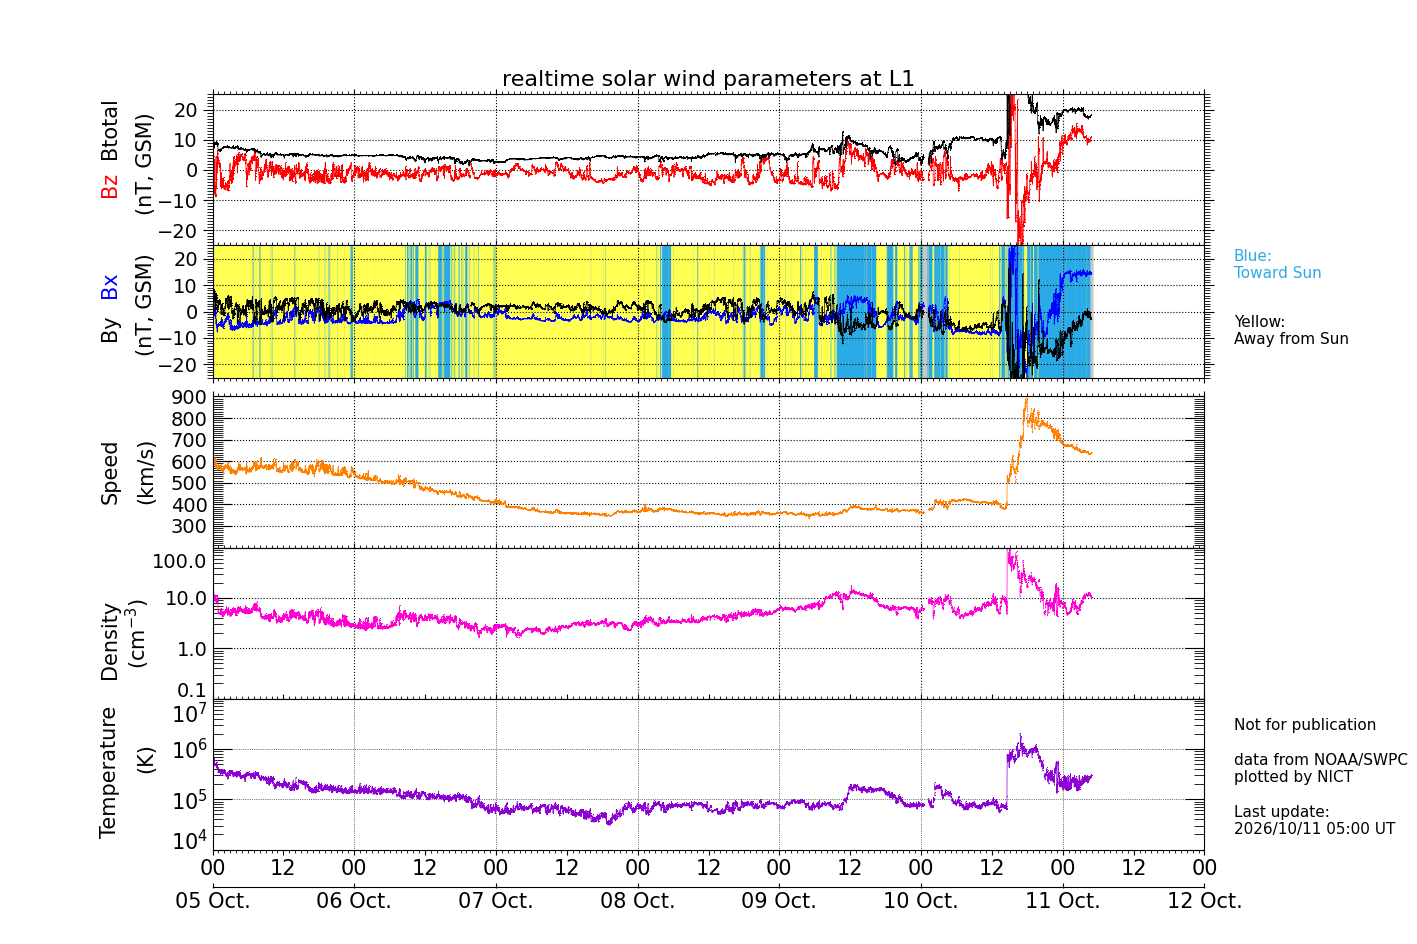The image size is (1417, 944).
Task: Click the Speed (km/s) axis label
Action: 126,473
